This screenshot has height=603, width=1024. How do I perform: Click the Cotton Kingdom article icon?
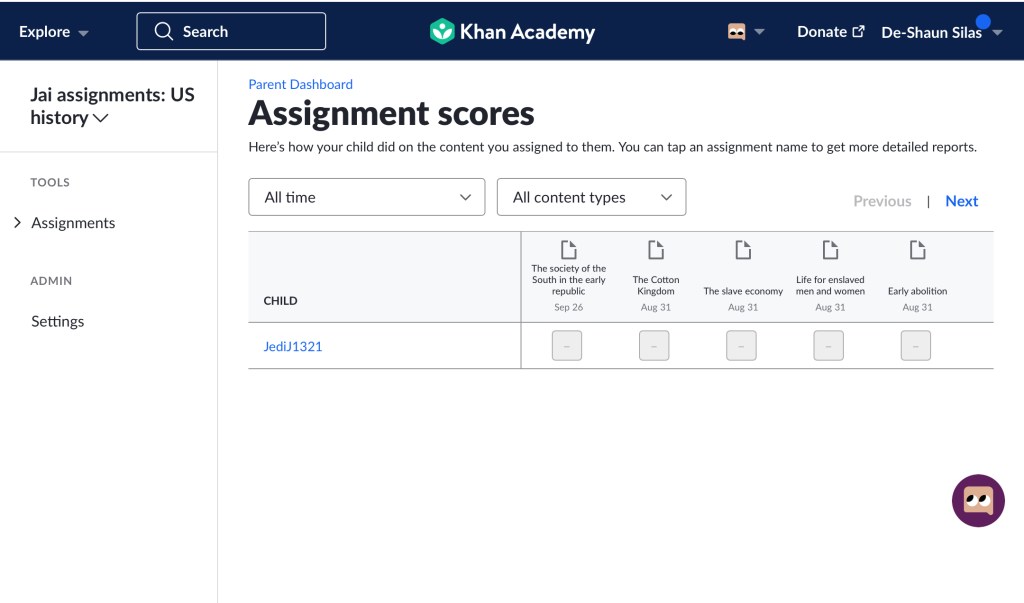coord(656,250)
